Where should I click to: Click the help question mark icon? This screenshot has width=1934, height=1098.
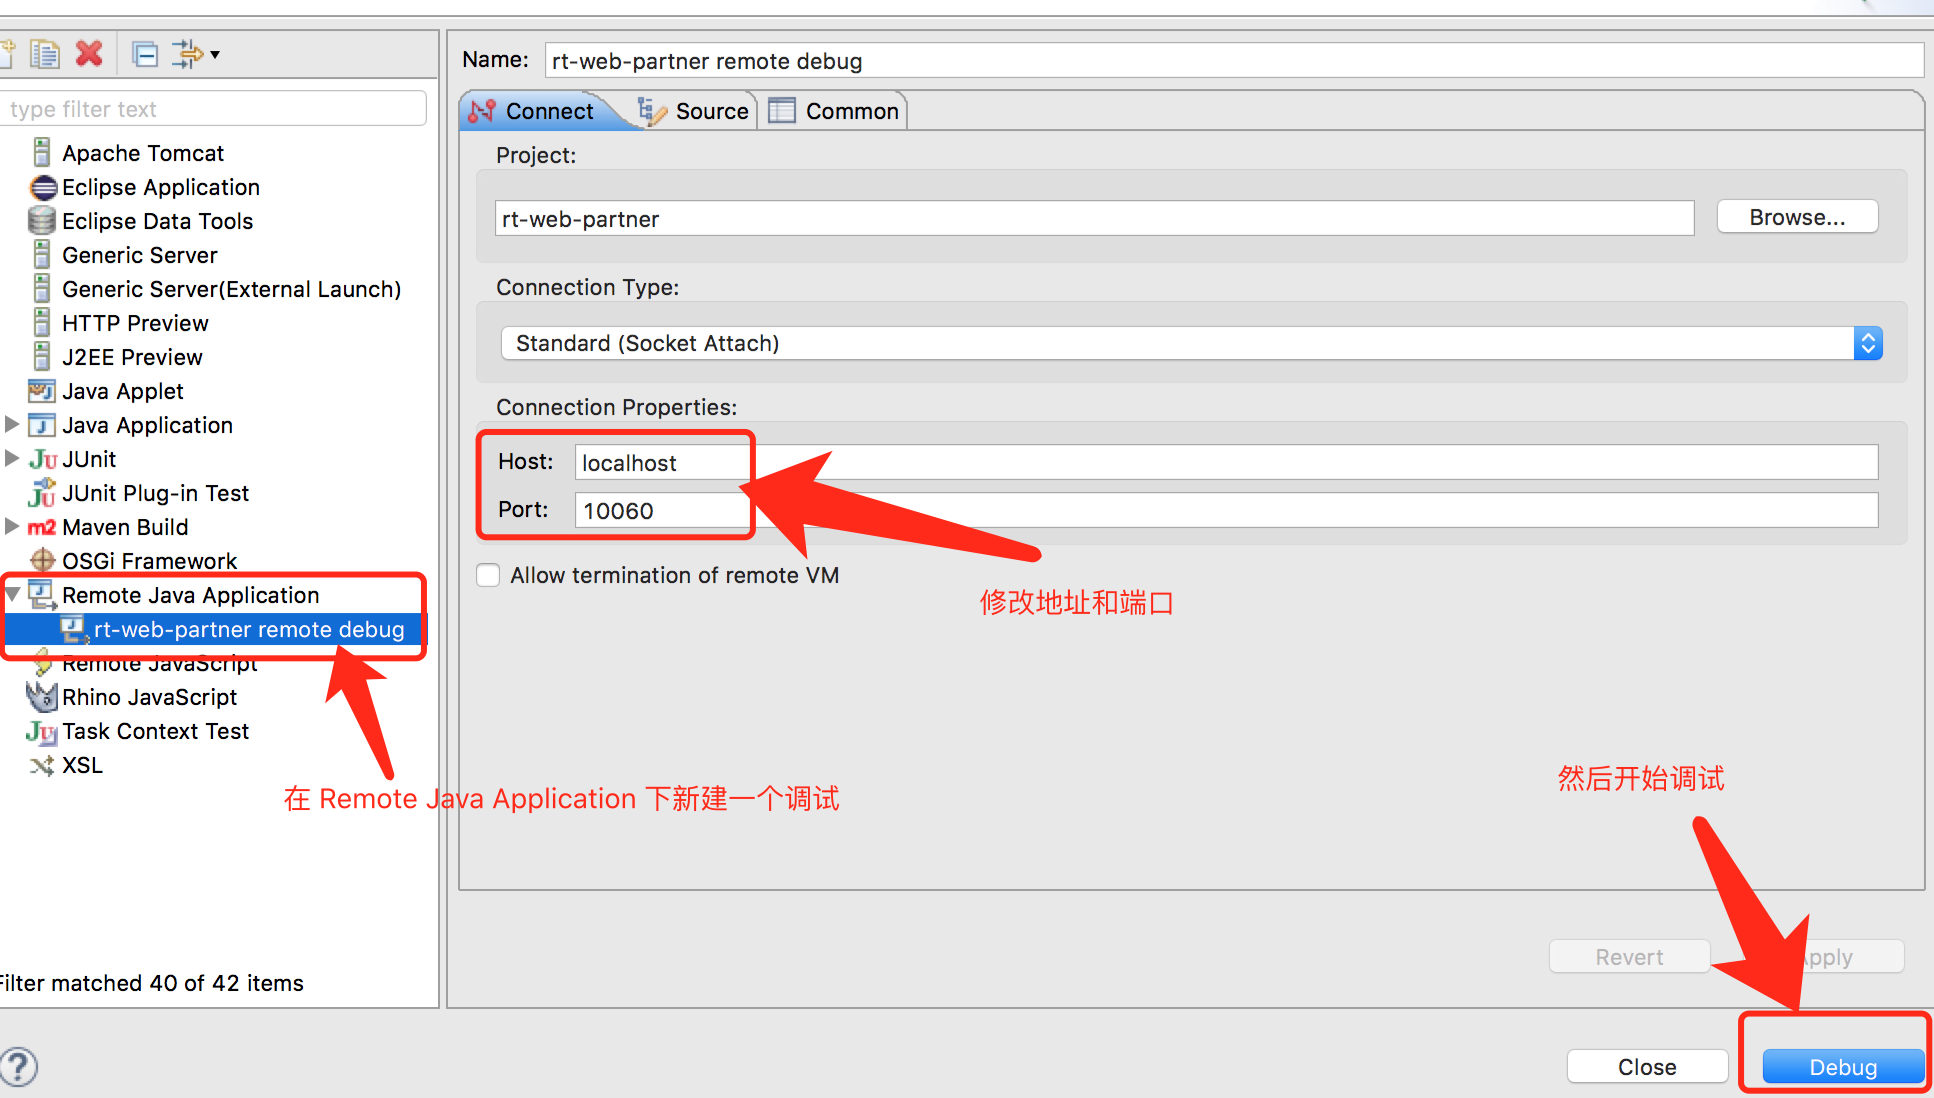[18, 1066]
